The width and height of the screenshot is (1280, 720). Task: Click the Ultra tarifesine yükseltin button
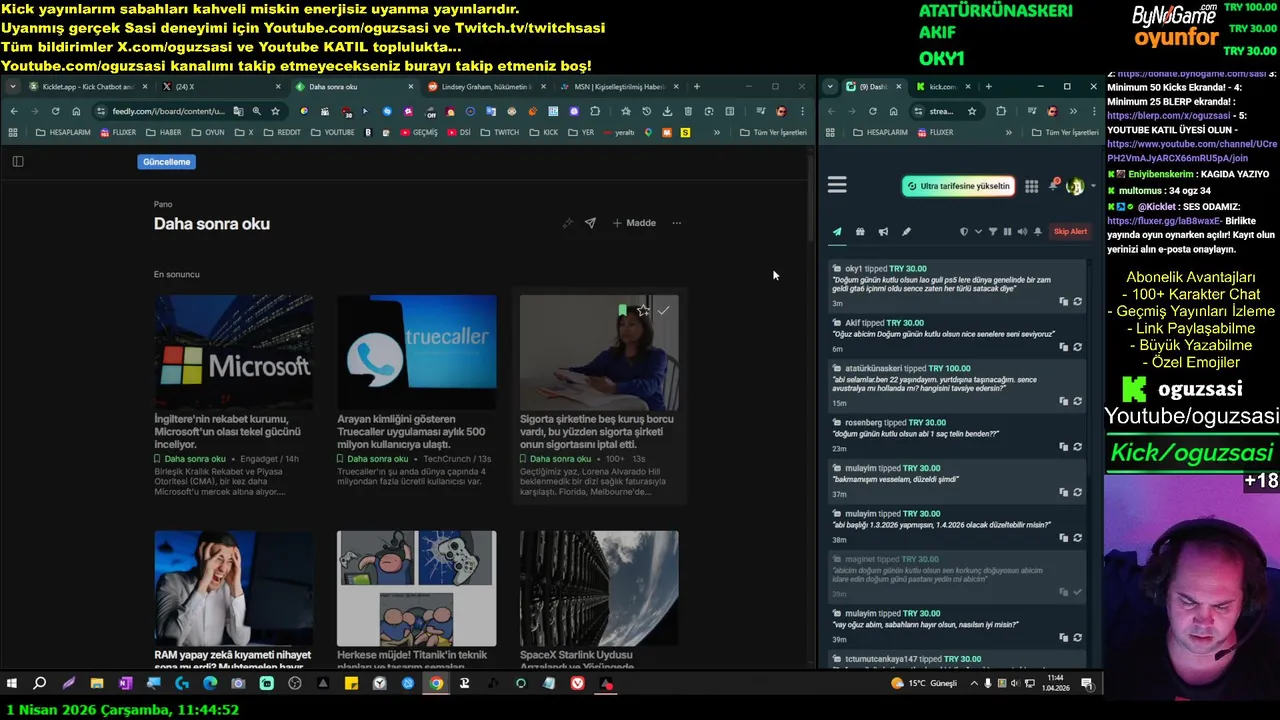tap(958, 186)
